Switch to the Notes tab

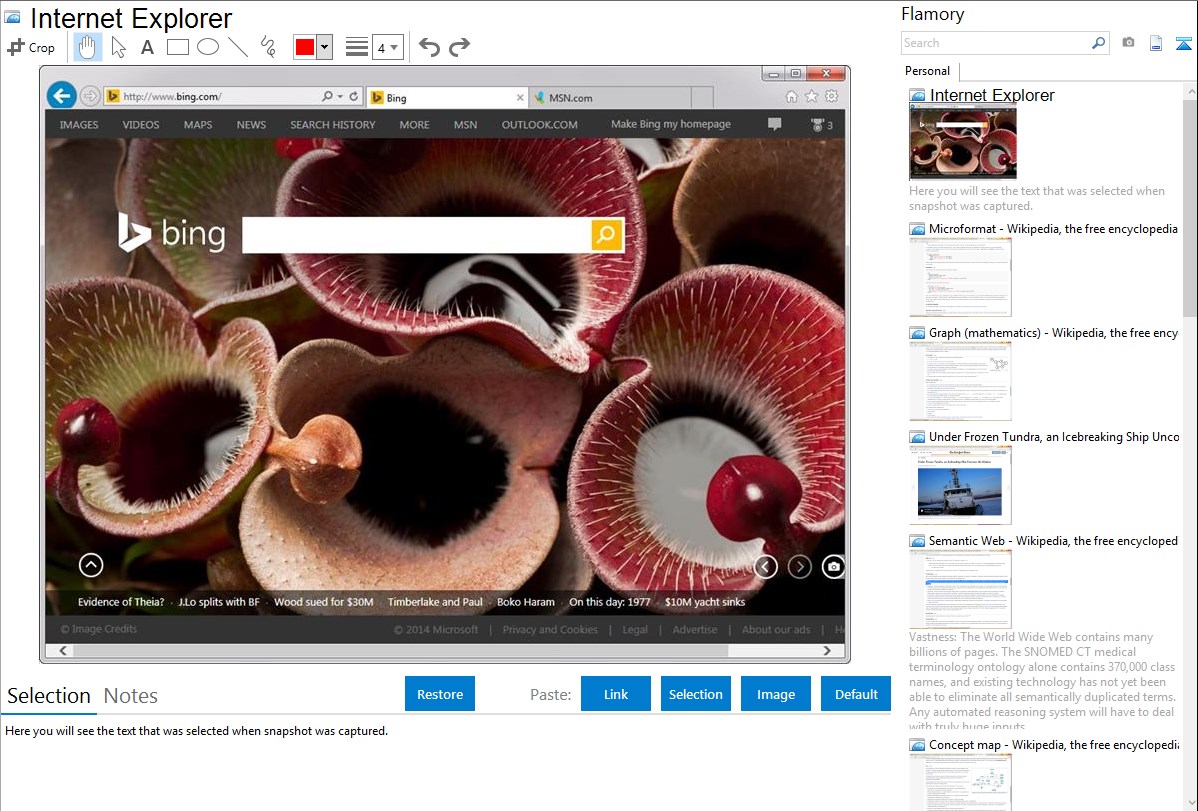point(131,696)
